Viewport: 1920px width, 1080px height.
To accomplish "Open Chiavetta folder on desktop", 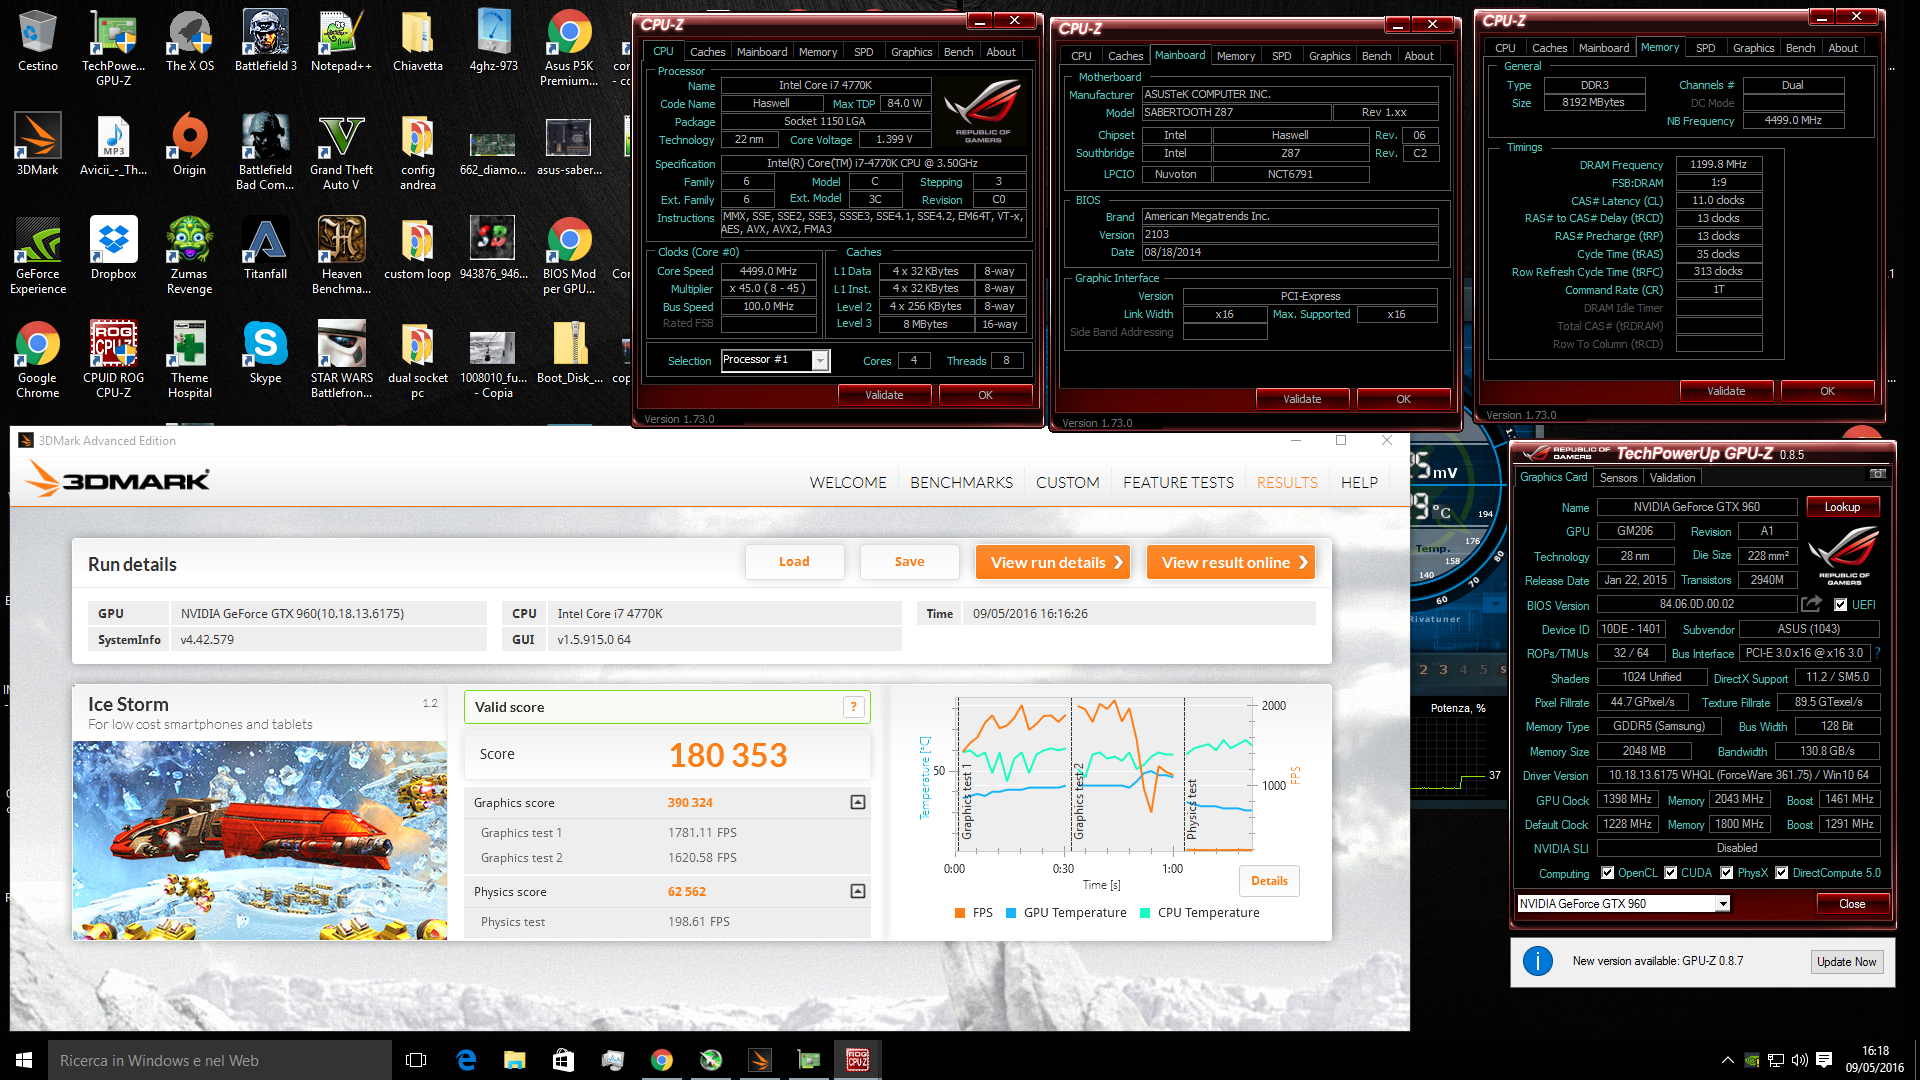I will (418, 41).
